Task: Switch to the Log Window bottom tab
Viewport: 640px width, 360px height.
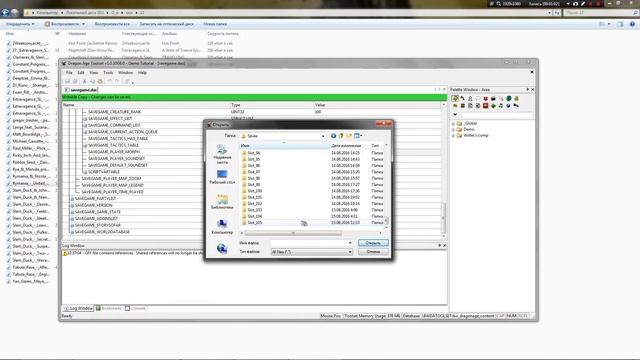Action: 78,308
